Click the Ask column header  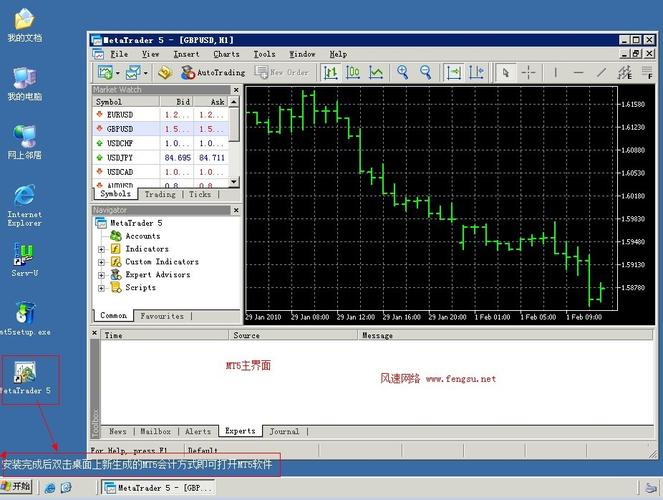211,101
